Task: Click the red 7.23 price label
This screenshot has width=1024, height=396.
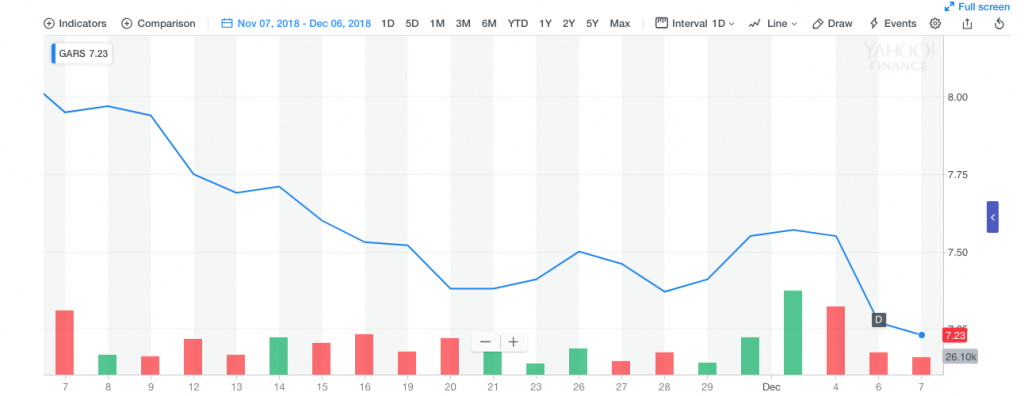Action: 954,335
